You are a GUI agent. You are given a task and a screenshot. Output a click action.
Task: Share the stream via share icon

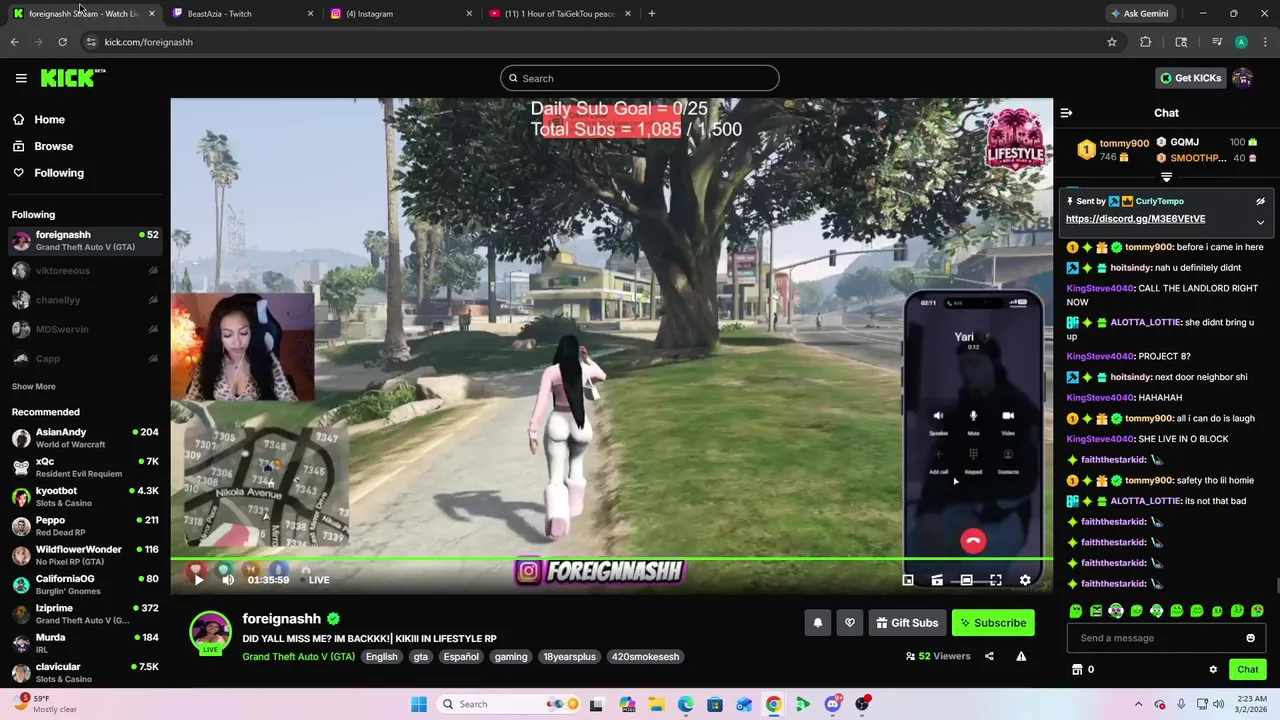[x=989, y=656]
